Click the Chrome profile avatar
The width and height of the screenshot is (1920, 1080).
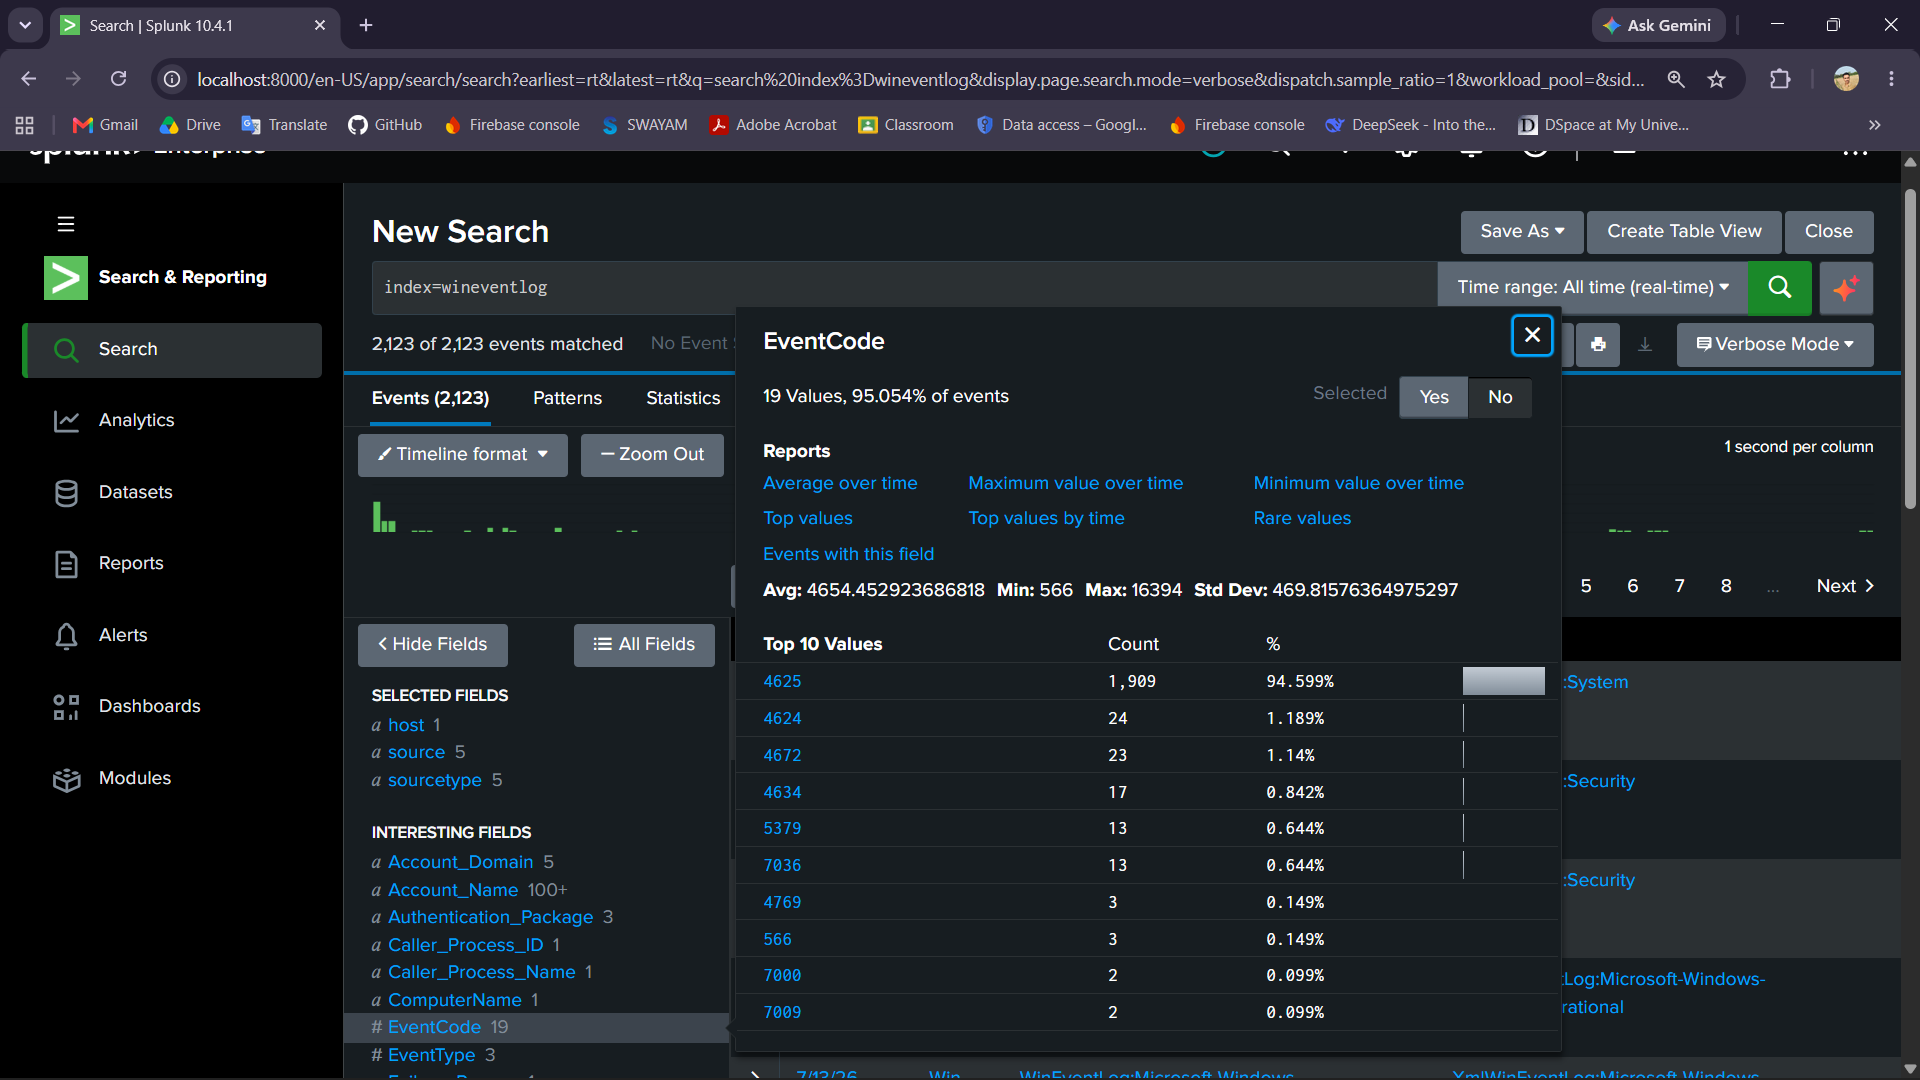[1846, 79]
